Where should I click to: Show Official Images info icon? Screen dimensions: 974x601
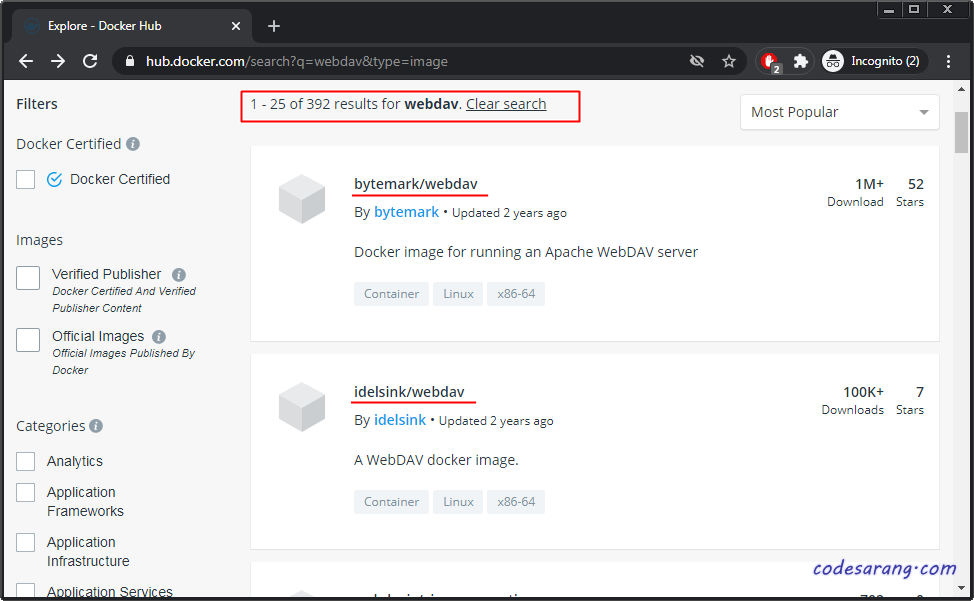click(x=159, y=337)
